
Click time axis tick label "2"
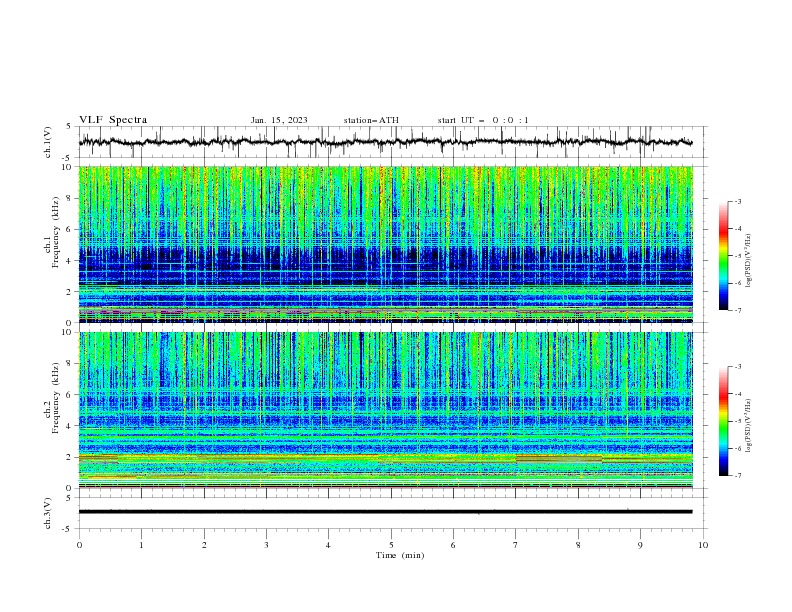pos(204,545)
